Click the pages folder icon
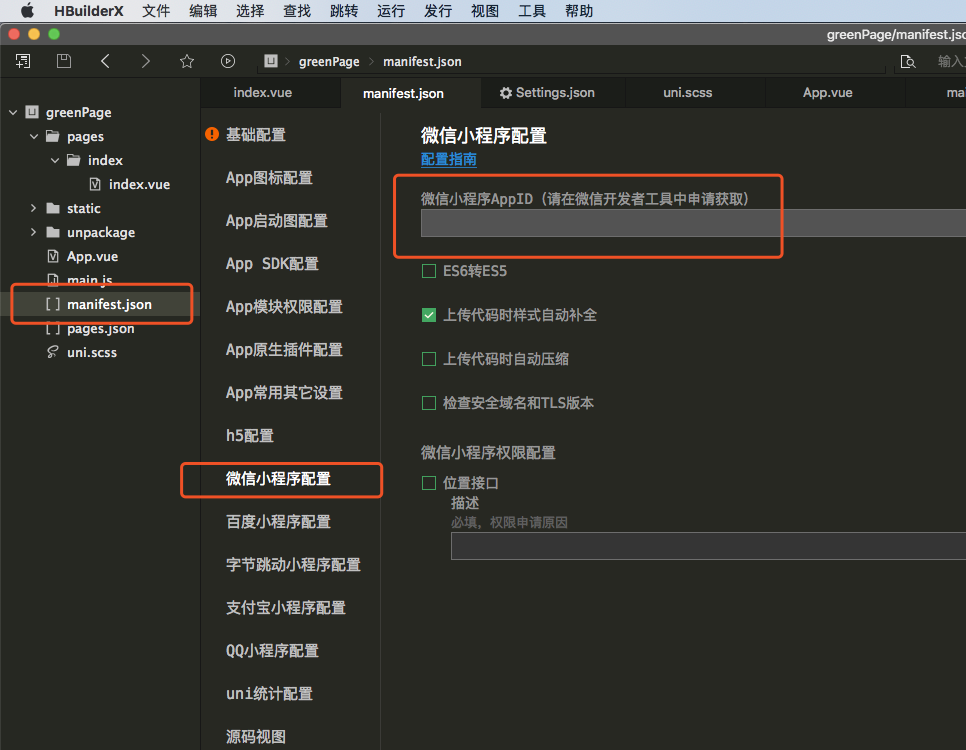 click(53, 136)
